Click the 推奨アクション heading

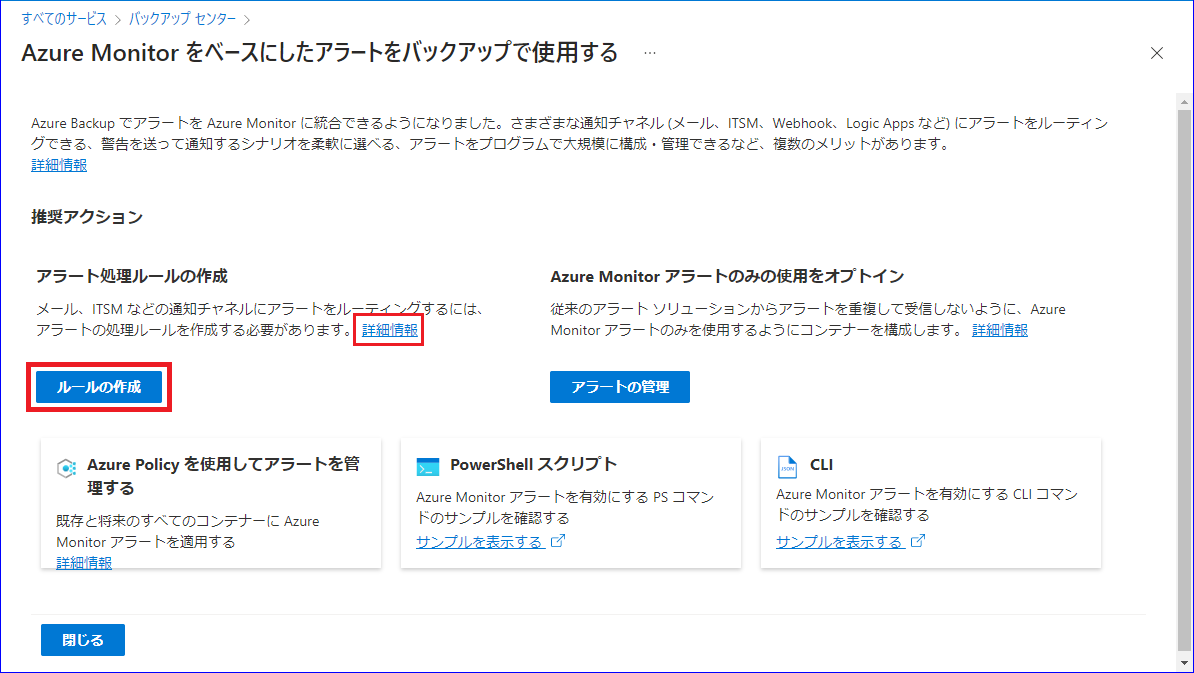[87, 217]
